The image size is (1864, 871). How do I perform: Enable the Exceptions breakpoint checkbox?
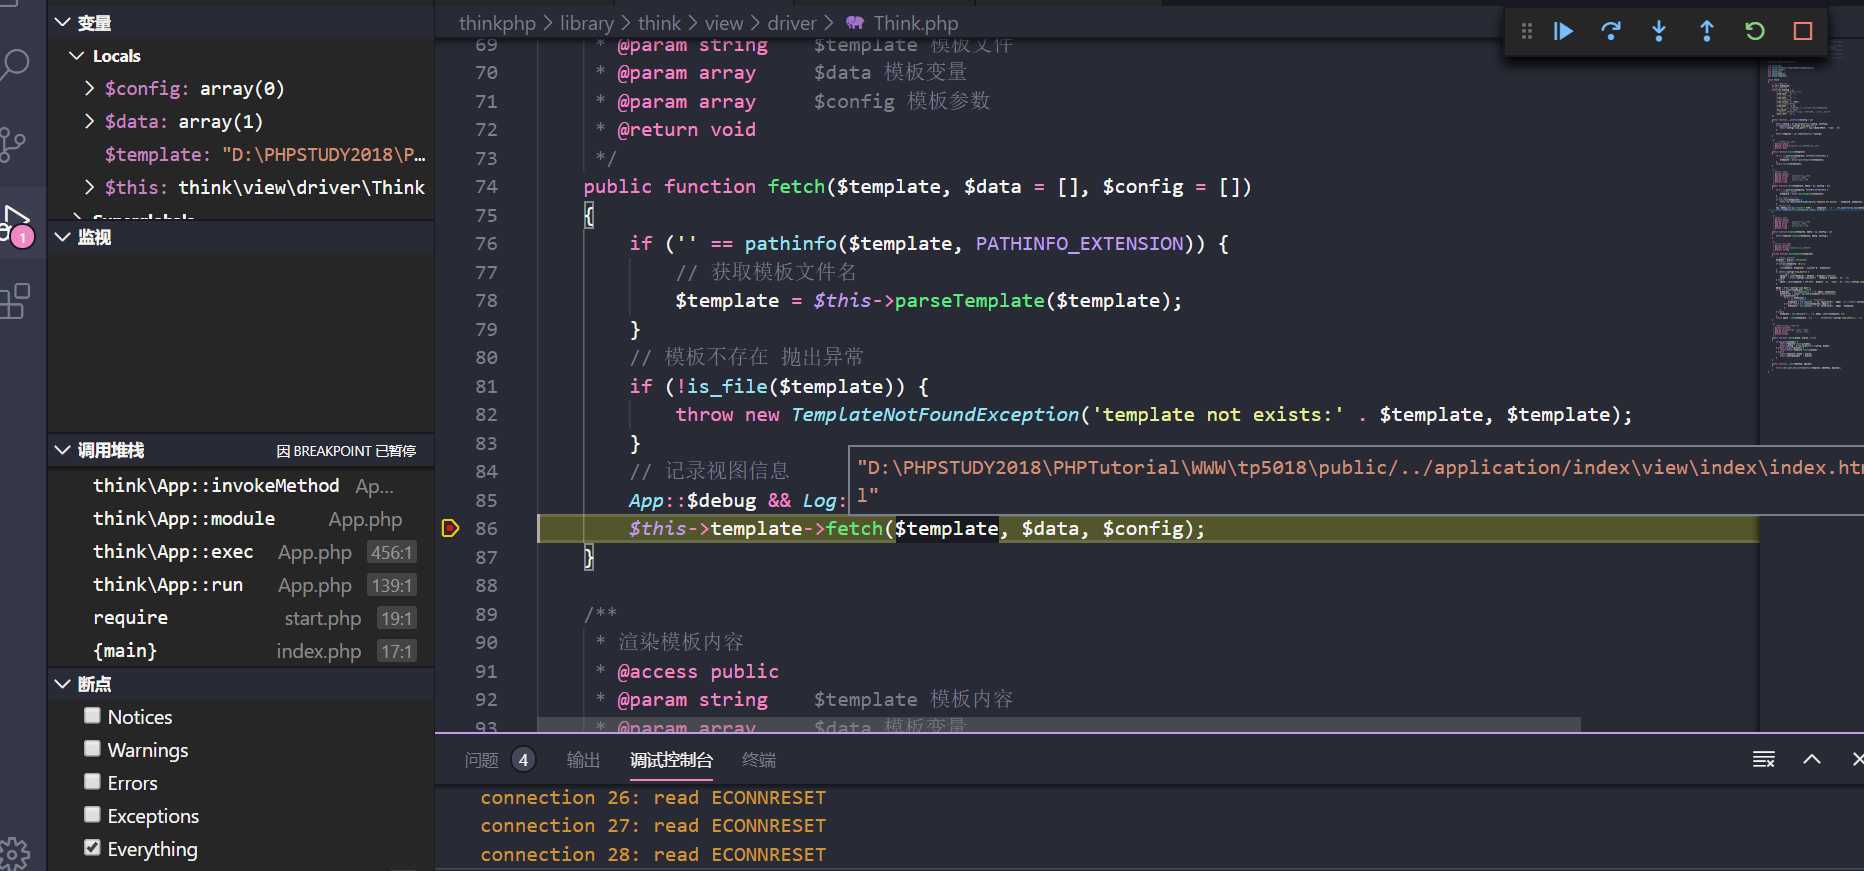[x=93, y=815]
